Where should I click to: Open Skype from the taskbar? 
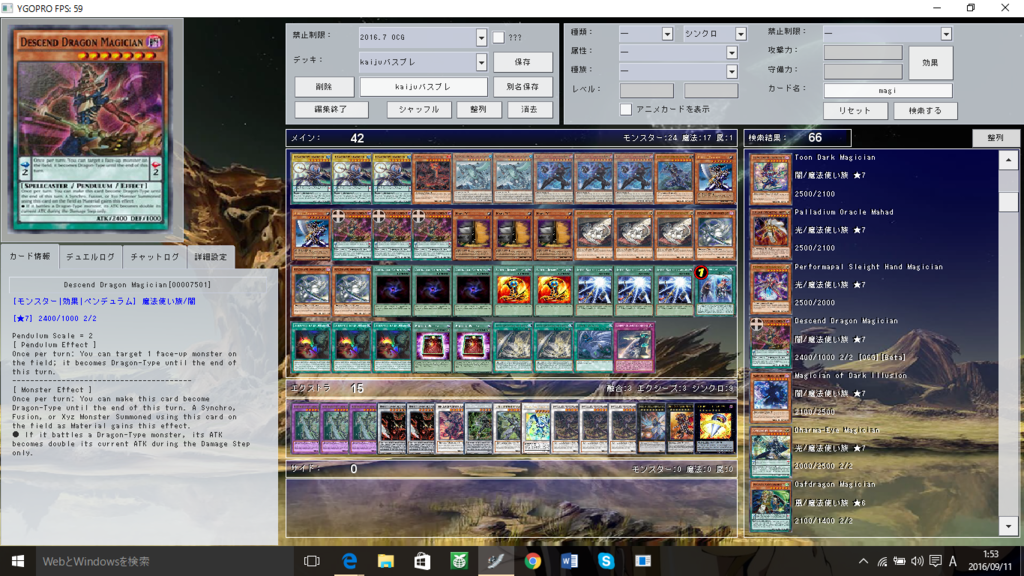coord(606,561)
